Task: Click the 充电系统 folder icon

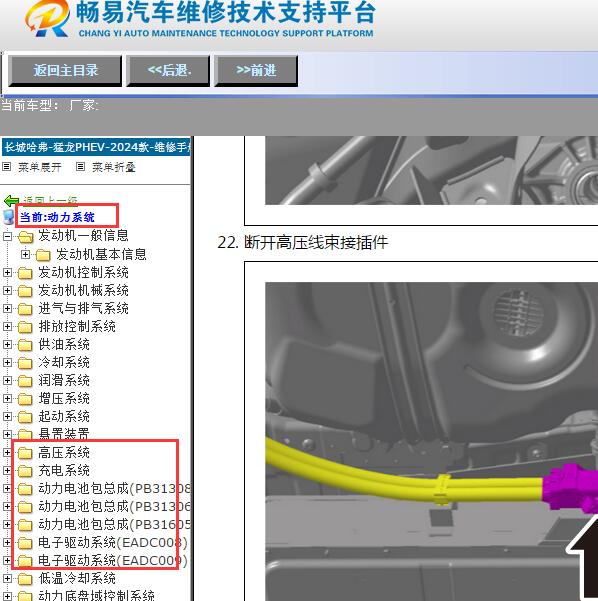Action: (x=25, y=471)
